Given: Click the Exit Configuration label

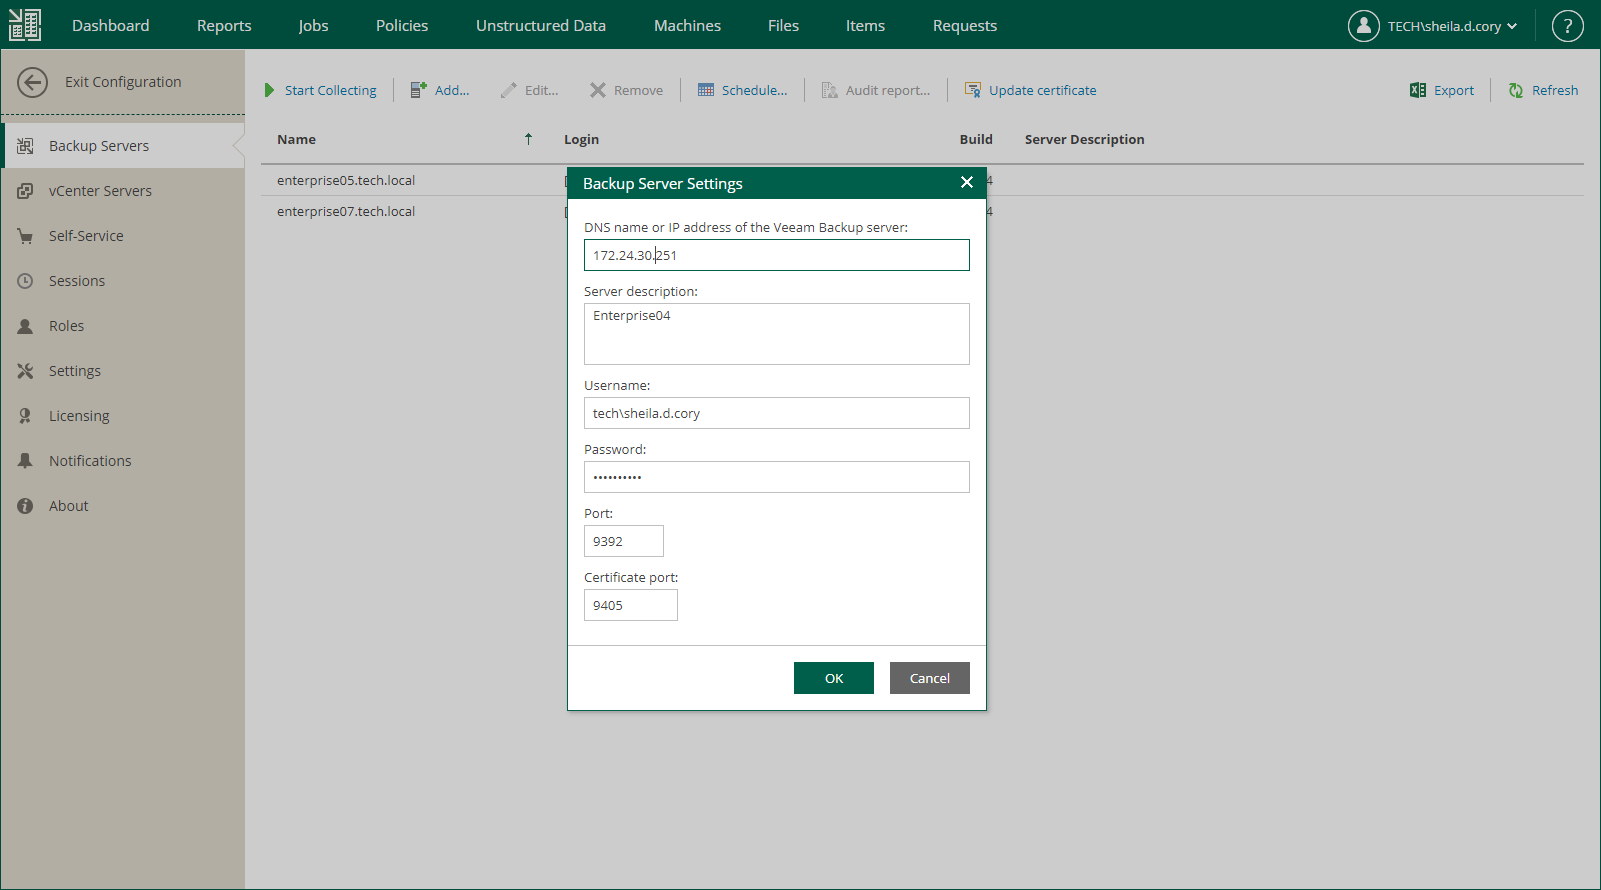Looking at the screenshot, I should pos(123,82).
